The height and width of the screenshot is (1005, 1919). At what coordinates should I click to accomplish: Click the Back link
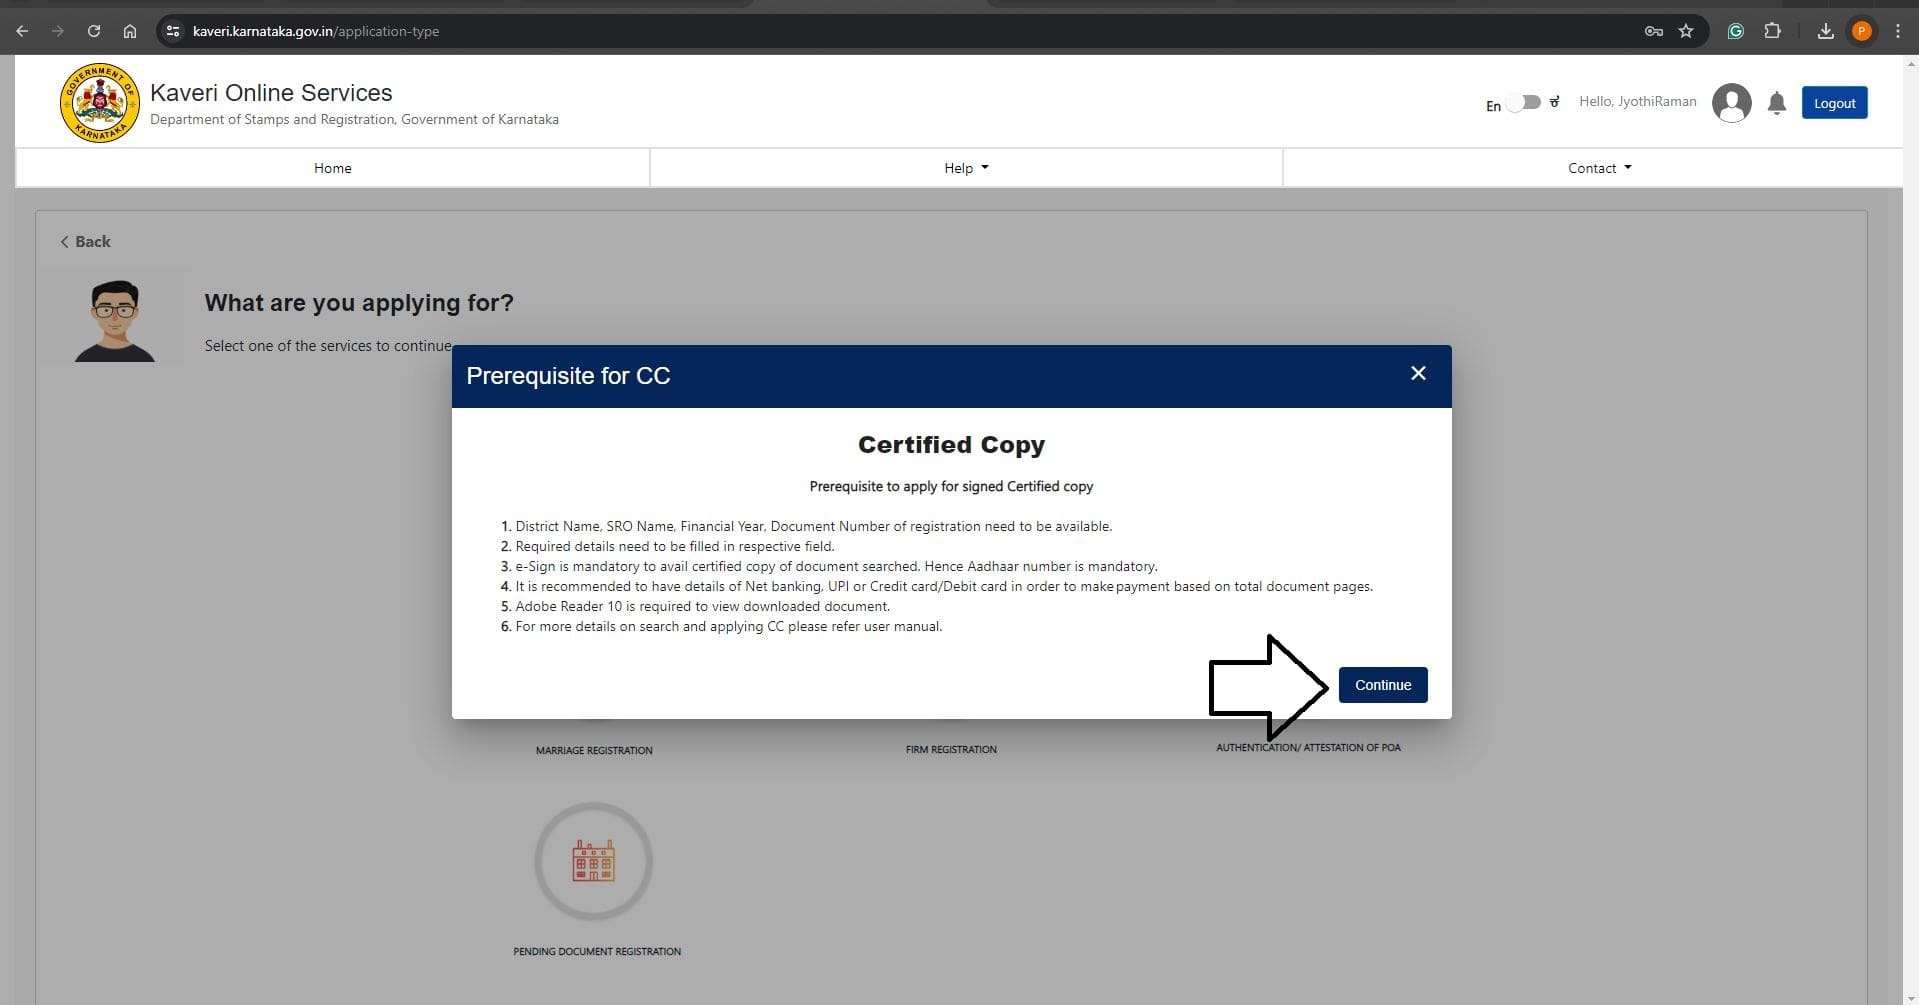pos(85,242)
